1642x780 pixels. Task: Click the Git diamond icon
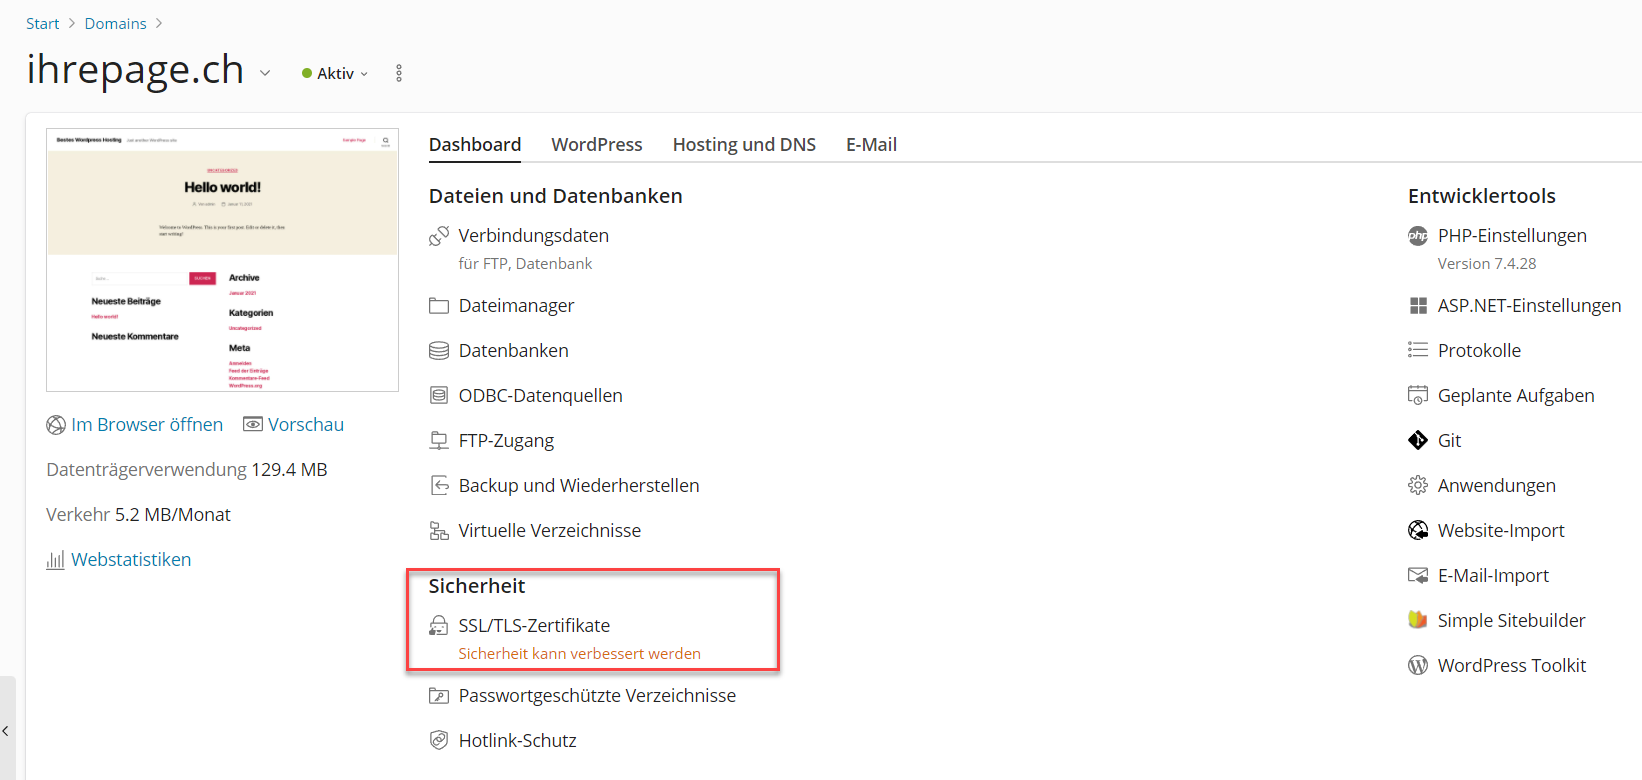(1417, 440)
